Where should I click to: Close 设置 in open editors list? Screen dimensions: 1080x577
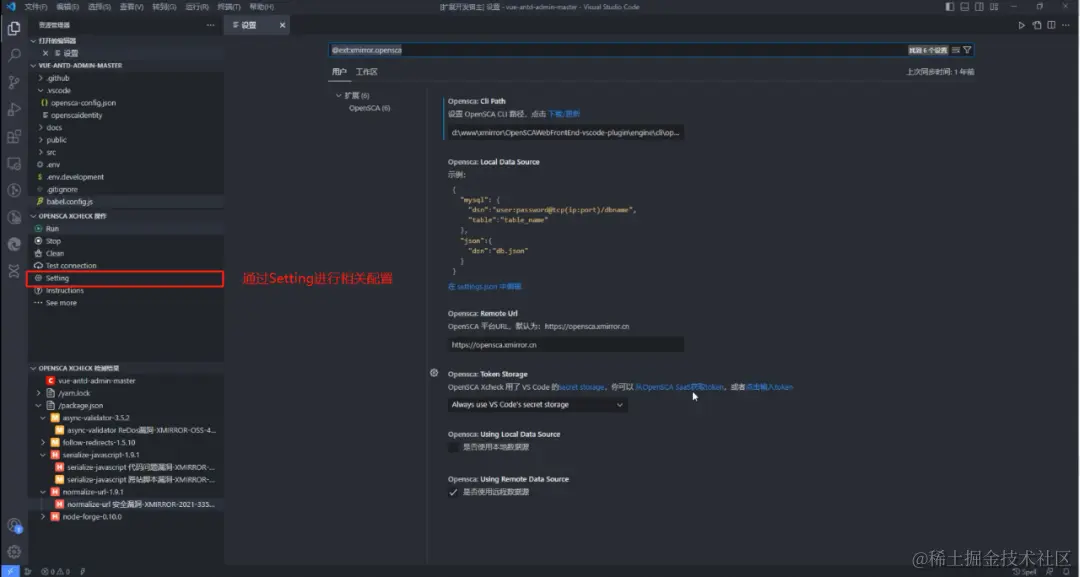click(45, 53)
